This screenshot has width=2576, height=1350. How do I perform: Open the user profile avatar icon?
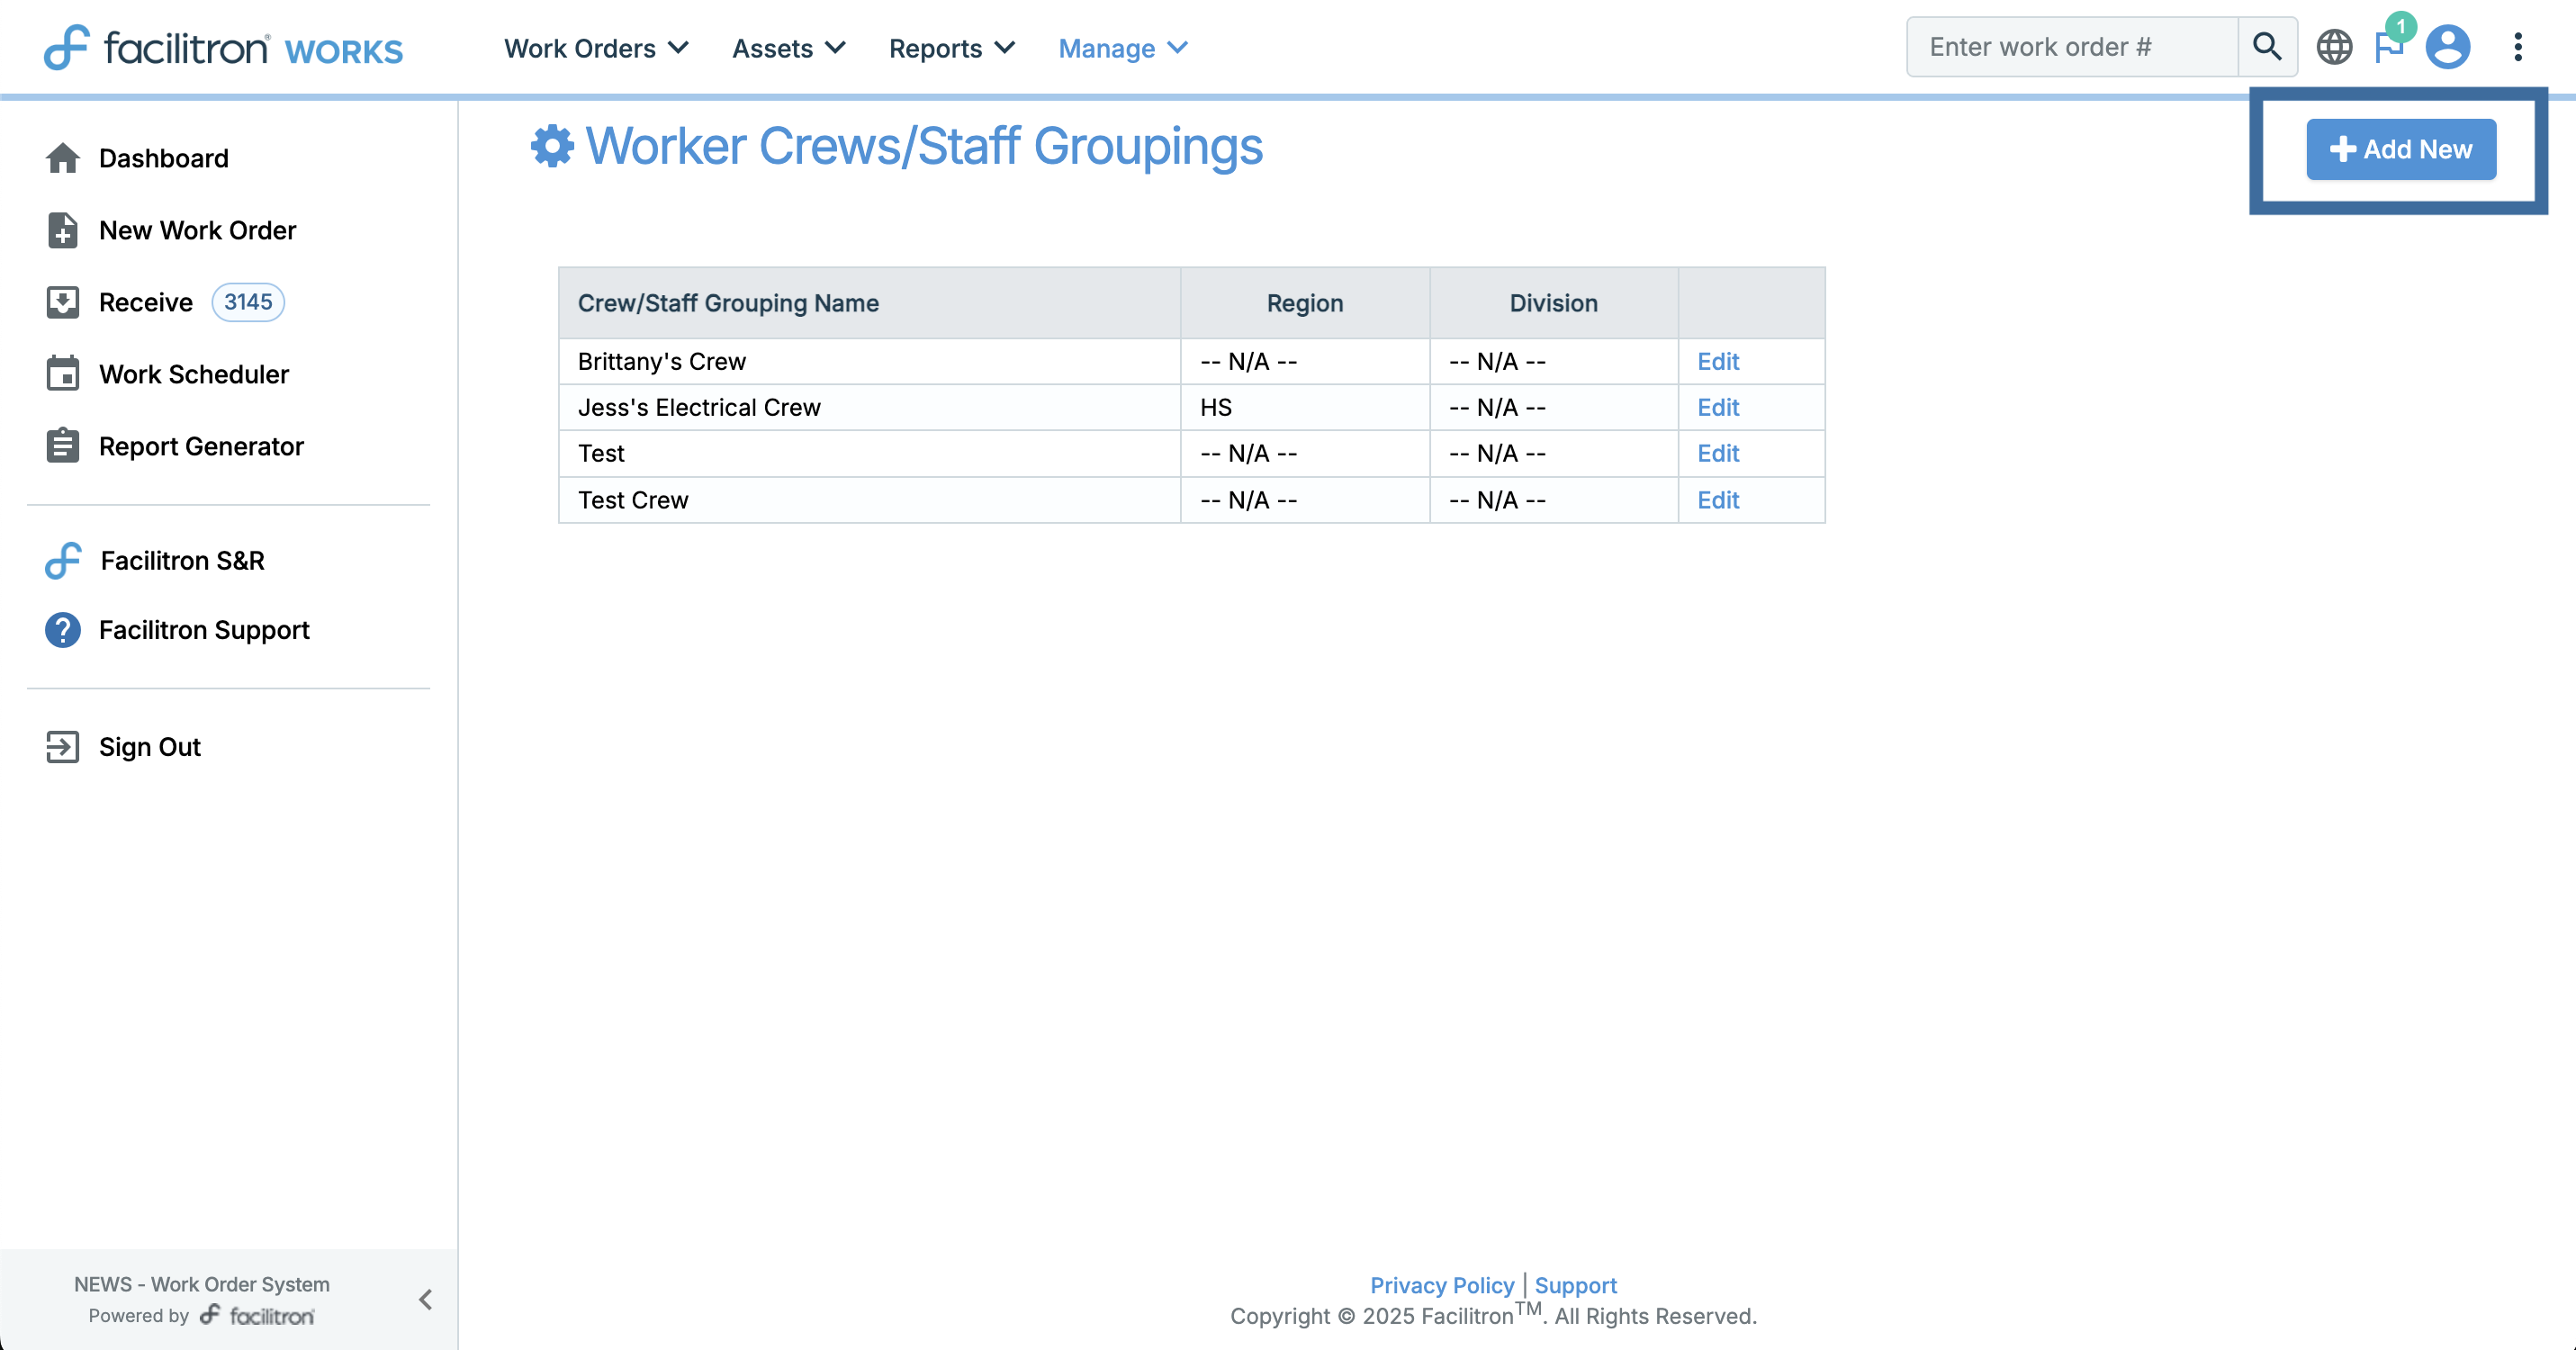(2447, 47)
